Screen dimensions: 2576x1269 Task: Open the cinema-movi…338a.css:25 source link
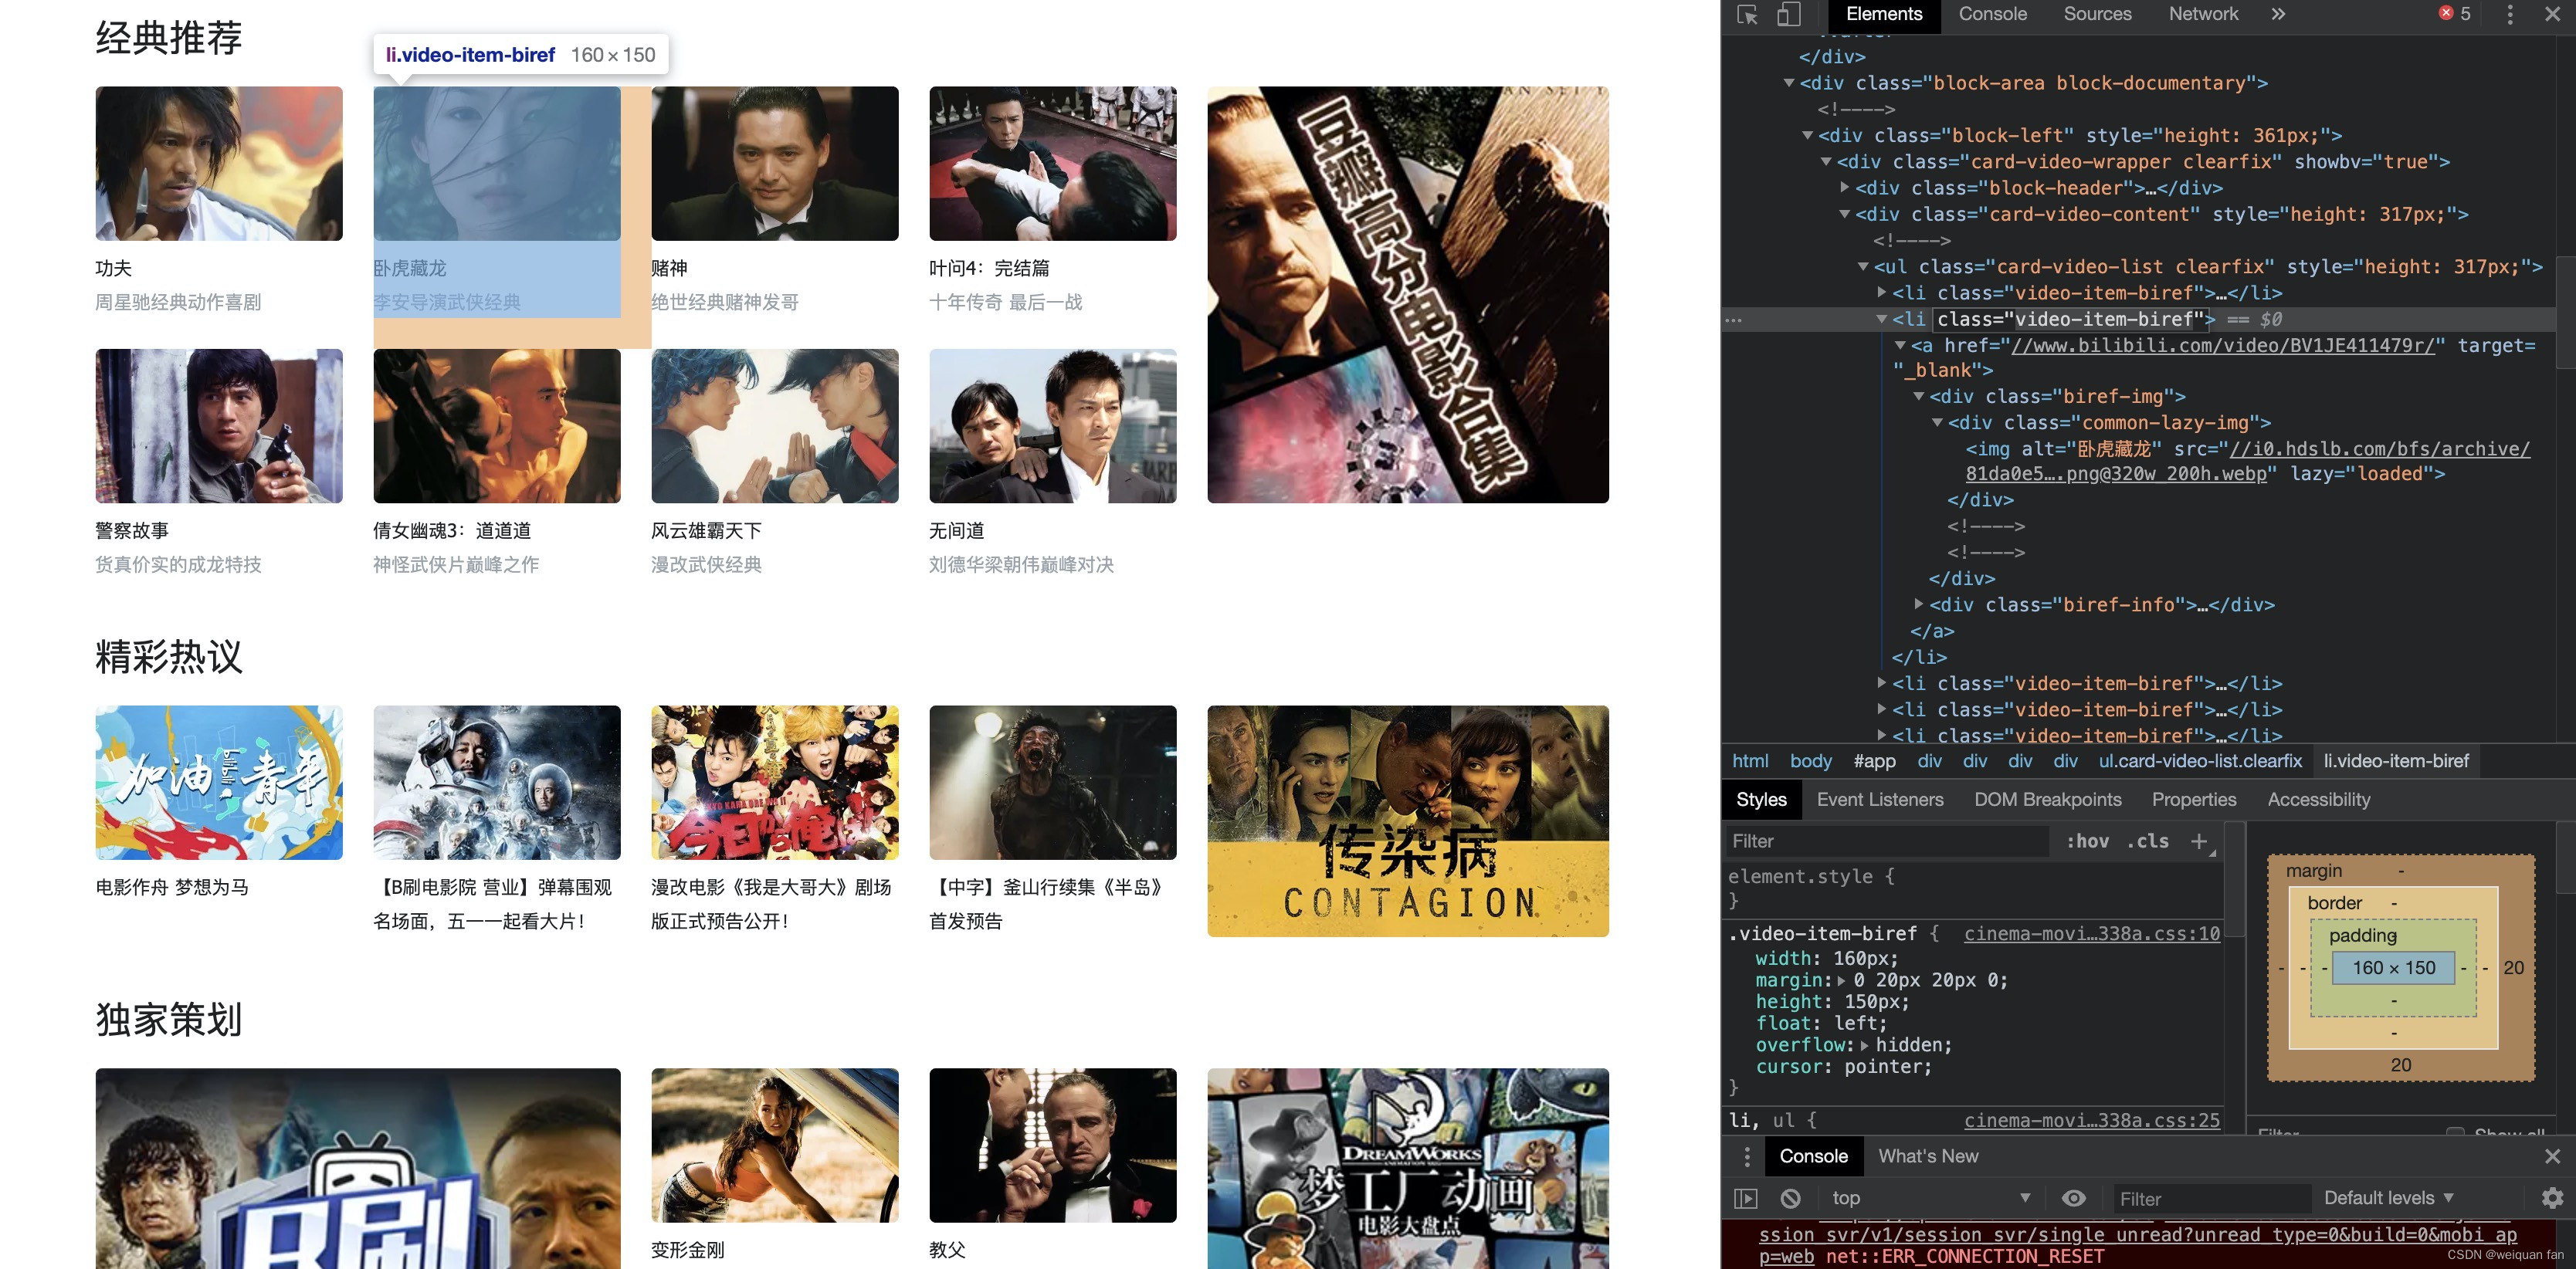click(2091, 1120)
